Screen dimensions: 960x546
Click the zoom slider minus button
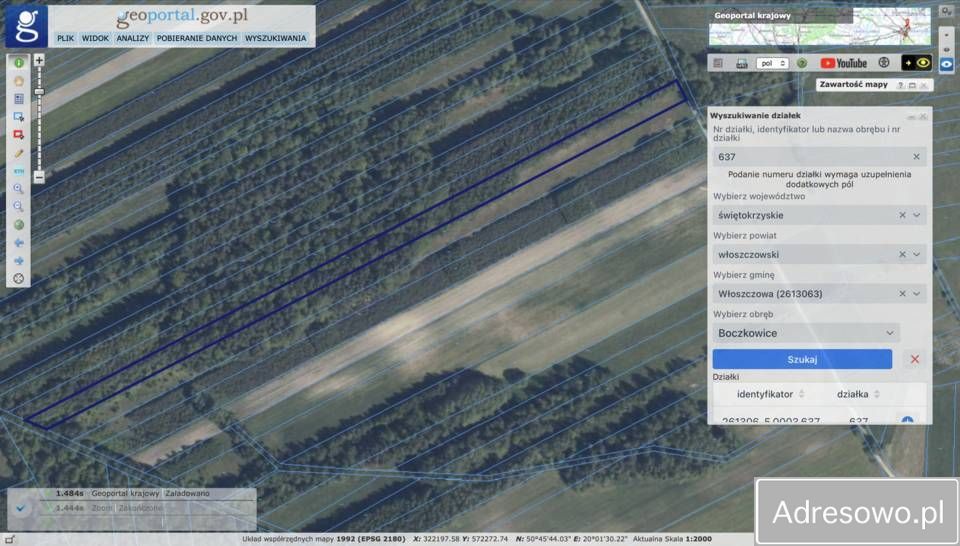[39, 177]
